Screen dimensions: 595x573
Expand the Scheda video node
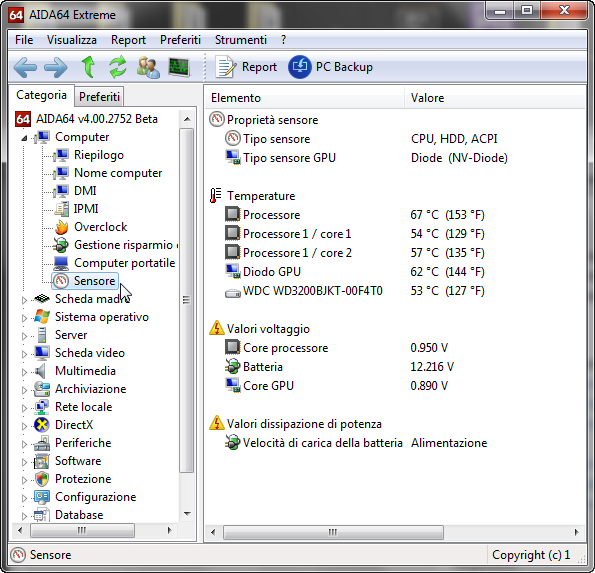(x=24, y=354)
